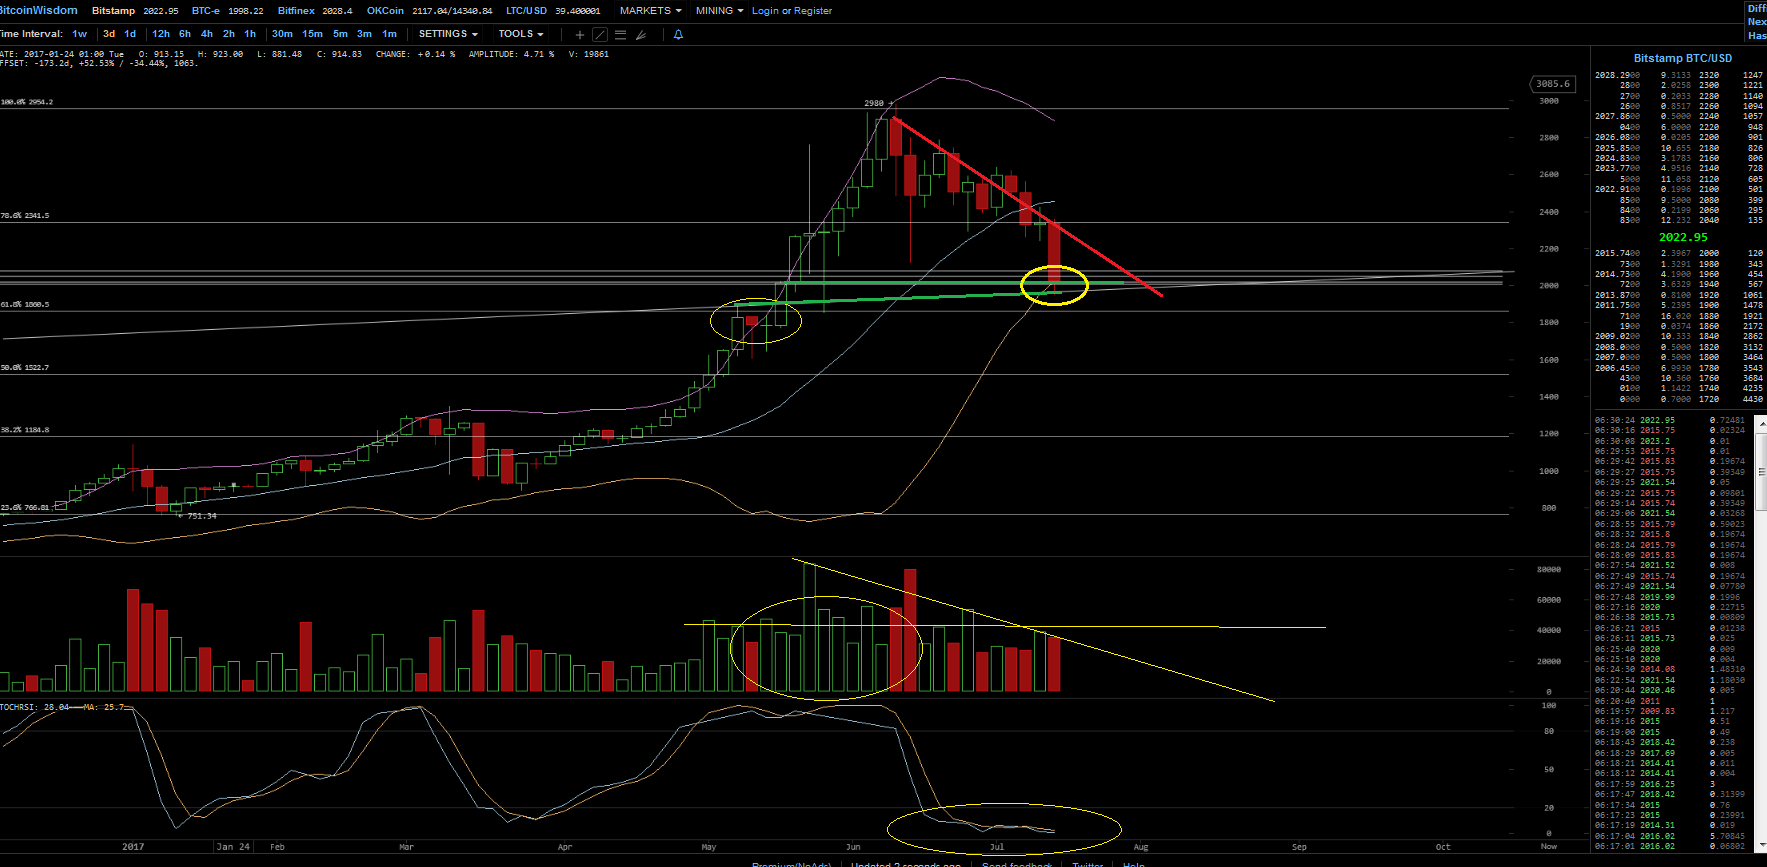Click the 2980 high price label on chart
Screen dimensions: 1767x867
tap(874, 103)
